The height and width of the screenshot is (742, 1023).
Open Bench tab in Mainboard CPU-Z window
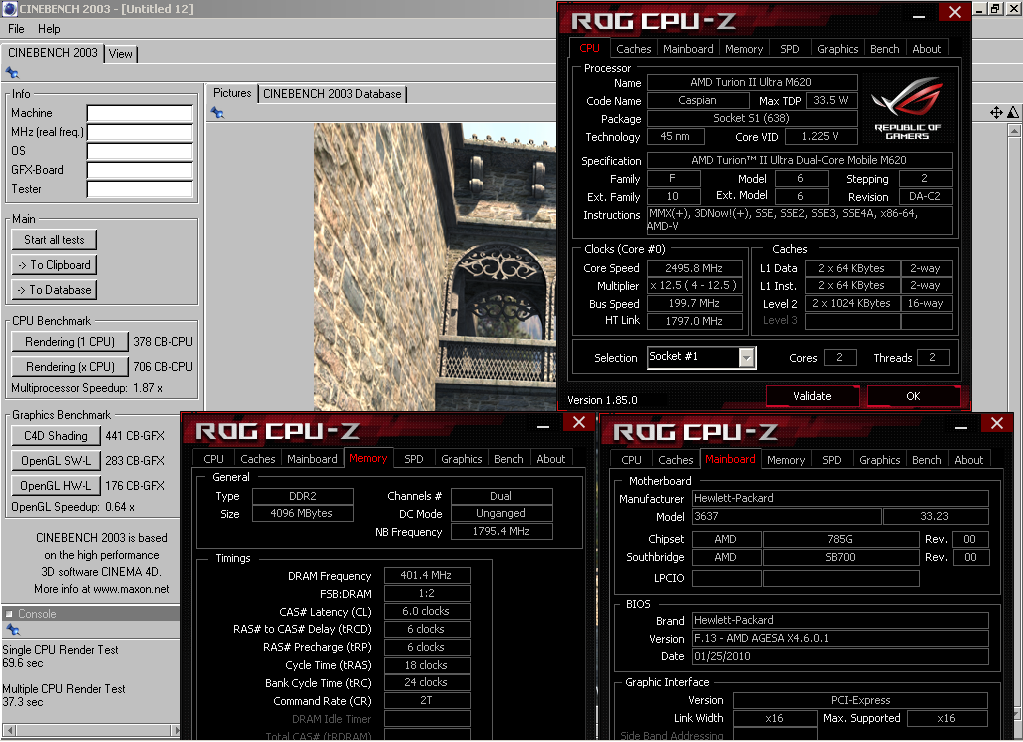(x=926, y=460)
